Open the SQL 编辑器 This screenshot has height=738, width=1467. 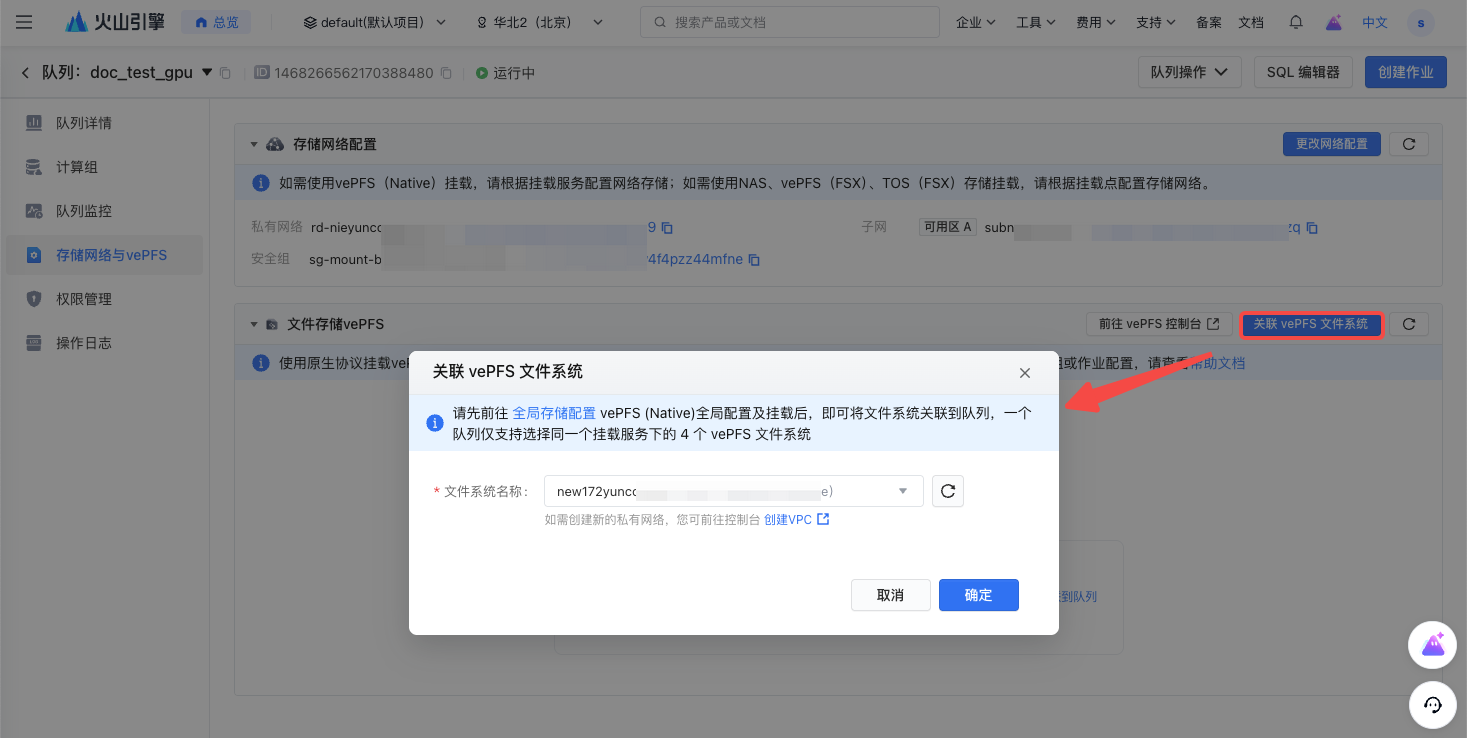1303,72
